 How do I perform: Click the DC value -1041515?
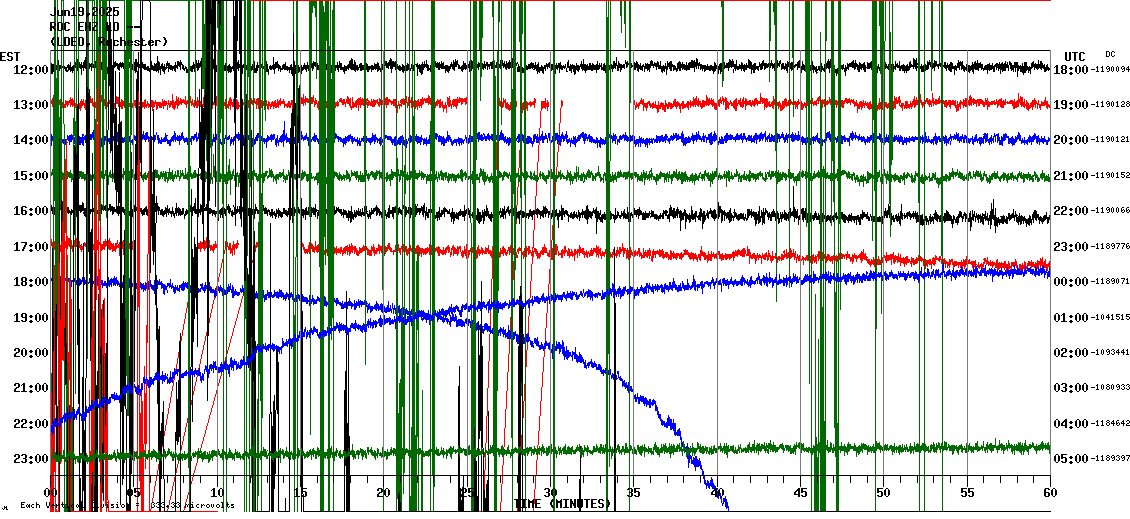pos(1109,317)
